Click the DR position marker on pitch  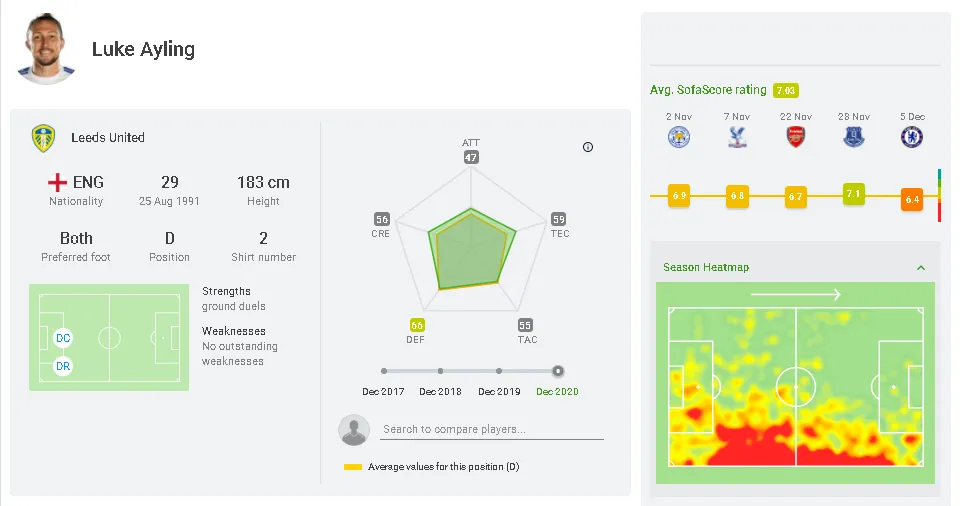63,366
